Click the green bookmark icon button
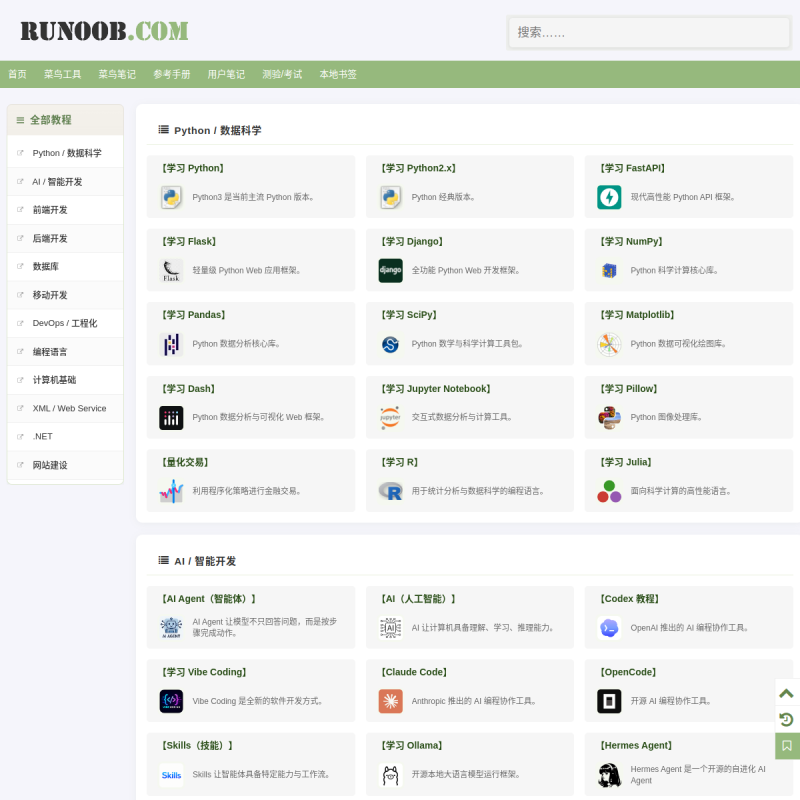The width and height of the screenshot is (800, 800). pos(787,746)
